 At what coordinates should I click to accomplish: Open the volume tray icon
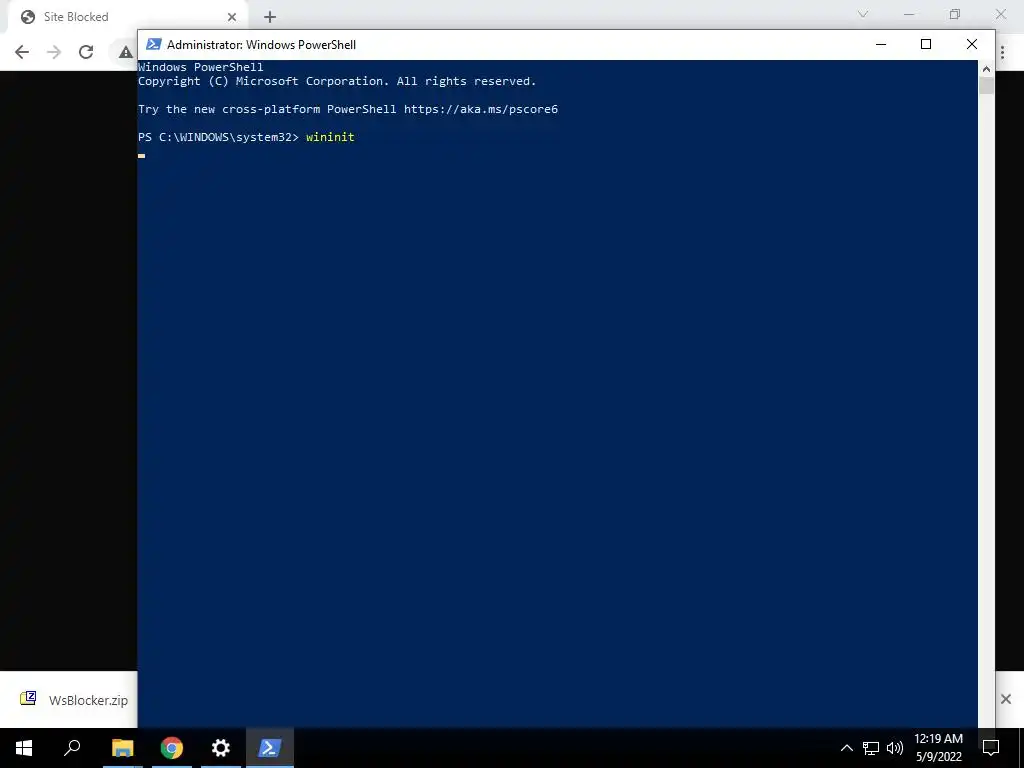(x=895, y=748)
